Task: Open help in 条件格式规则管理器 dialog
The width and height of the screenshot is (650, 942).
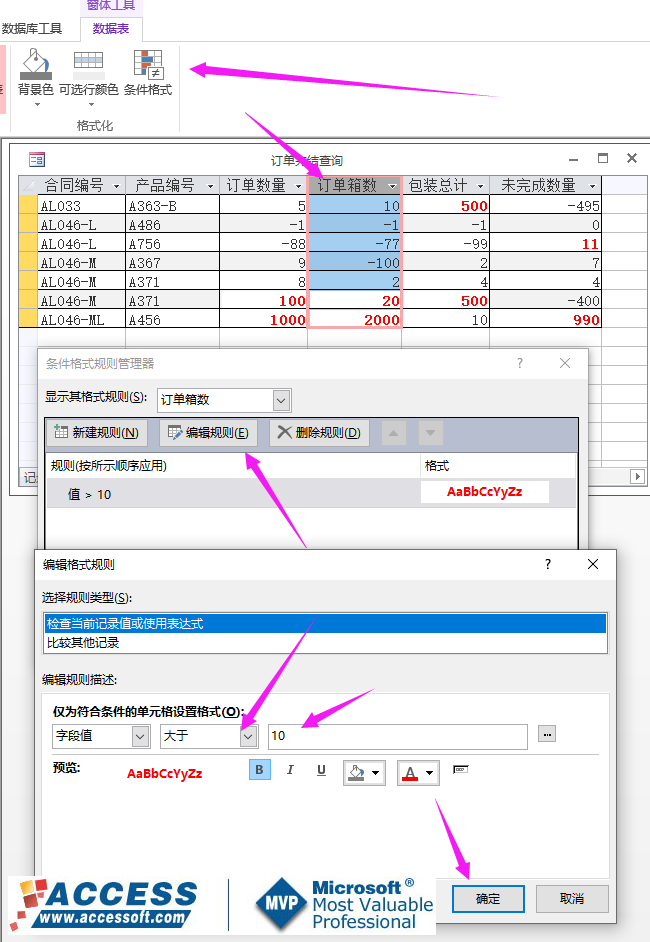Action: click(520, 363)
